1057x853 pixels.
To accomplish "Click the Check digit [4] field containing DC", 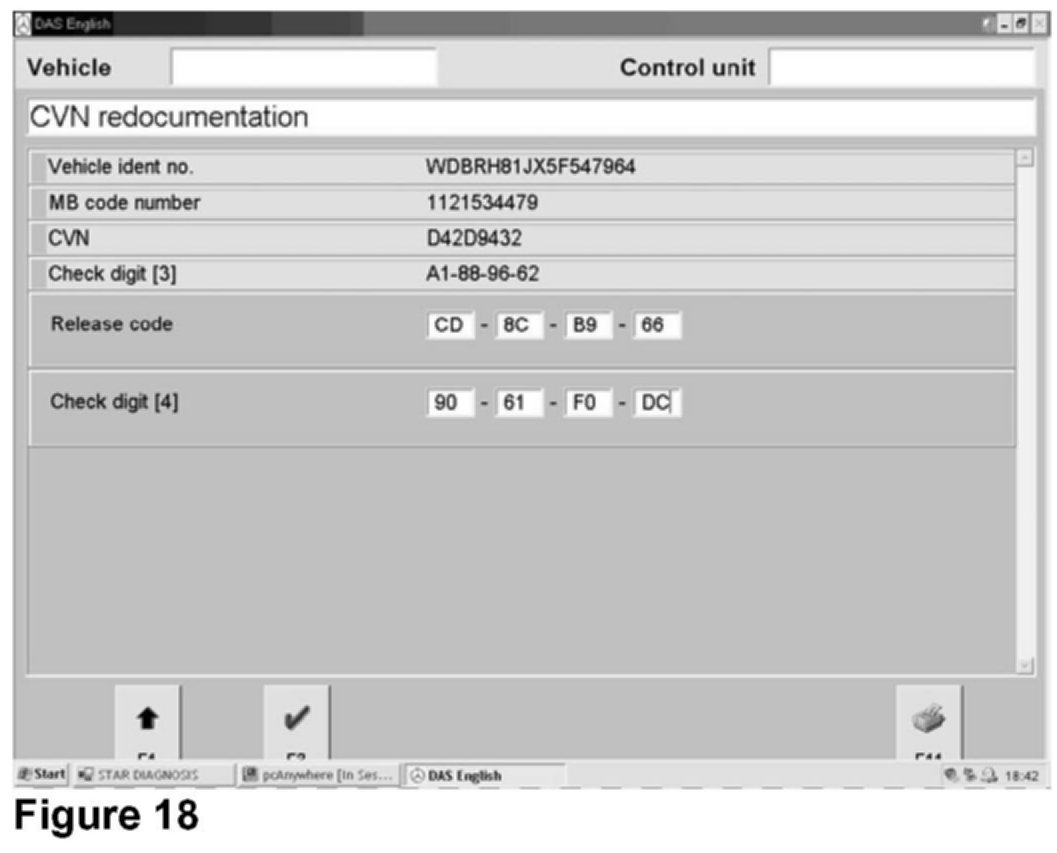I will 656,403.
